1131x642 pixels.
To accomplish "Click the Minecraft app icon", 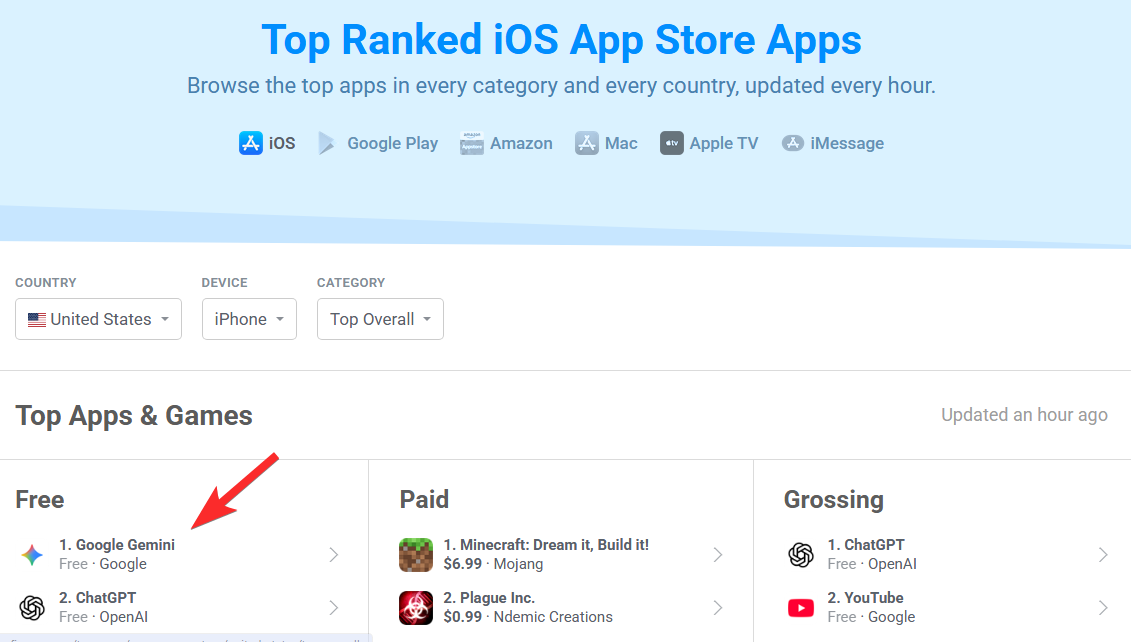I will (x=416, y=555).
